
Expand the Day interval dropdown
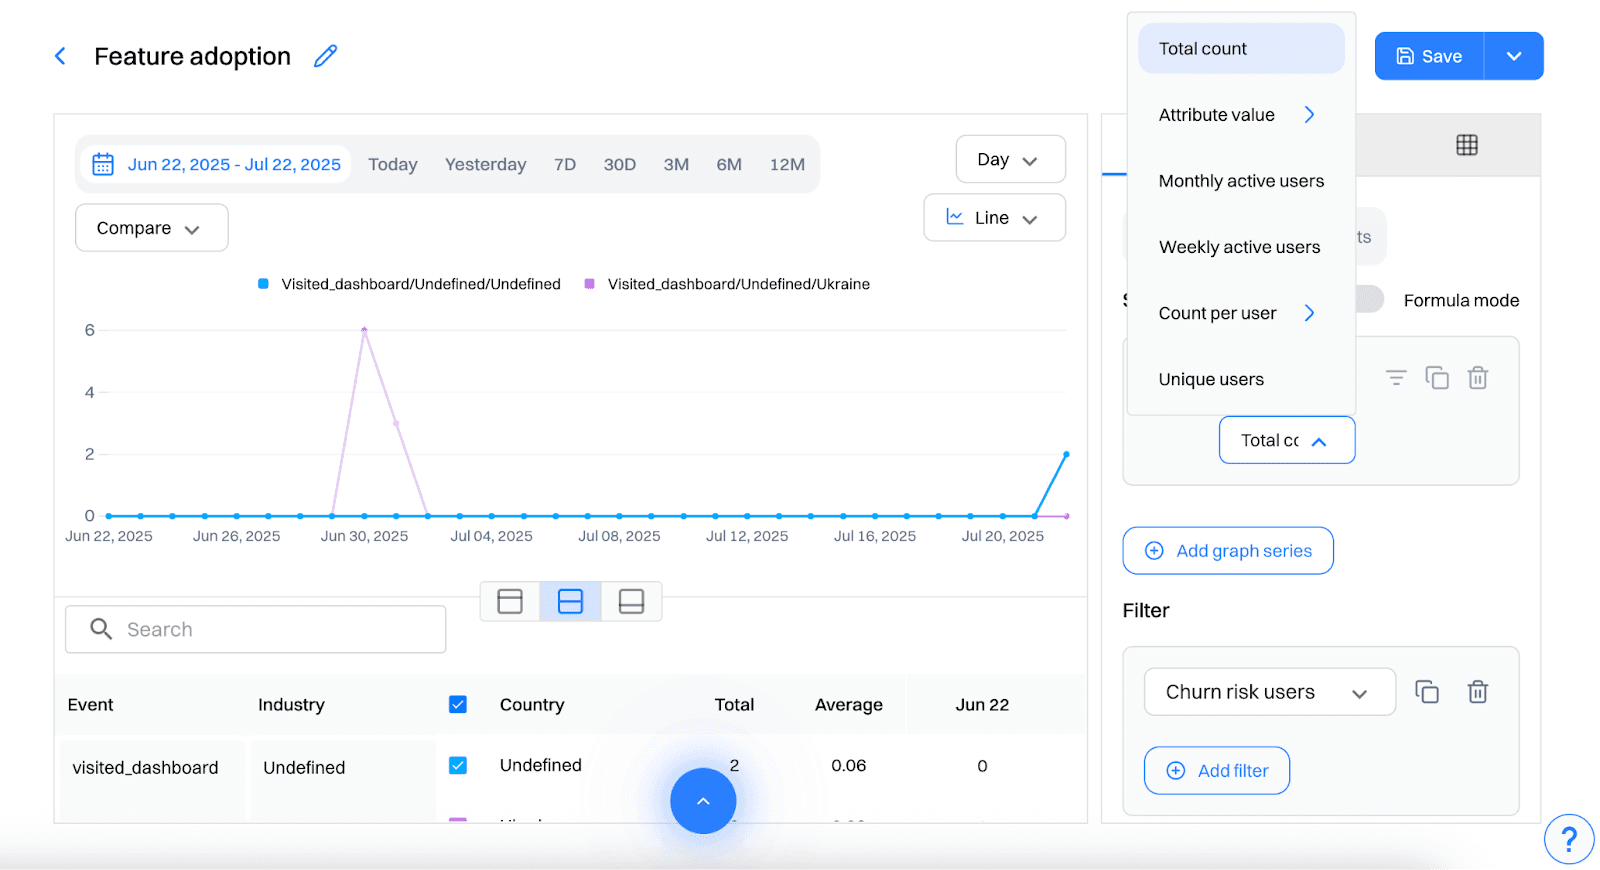[1009, 160]
